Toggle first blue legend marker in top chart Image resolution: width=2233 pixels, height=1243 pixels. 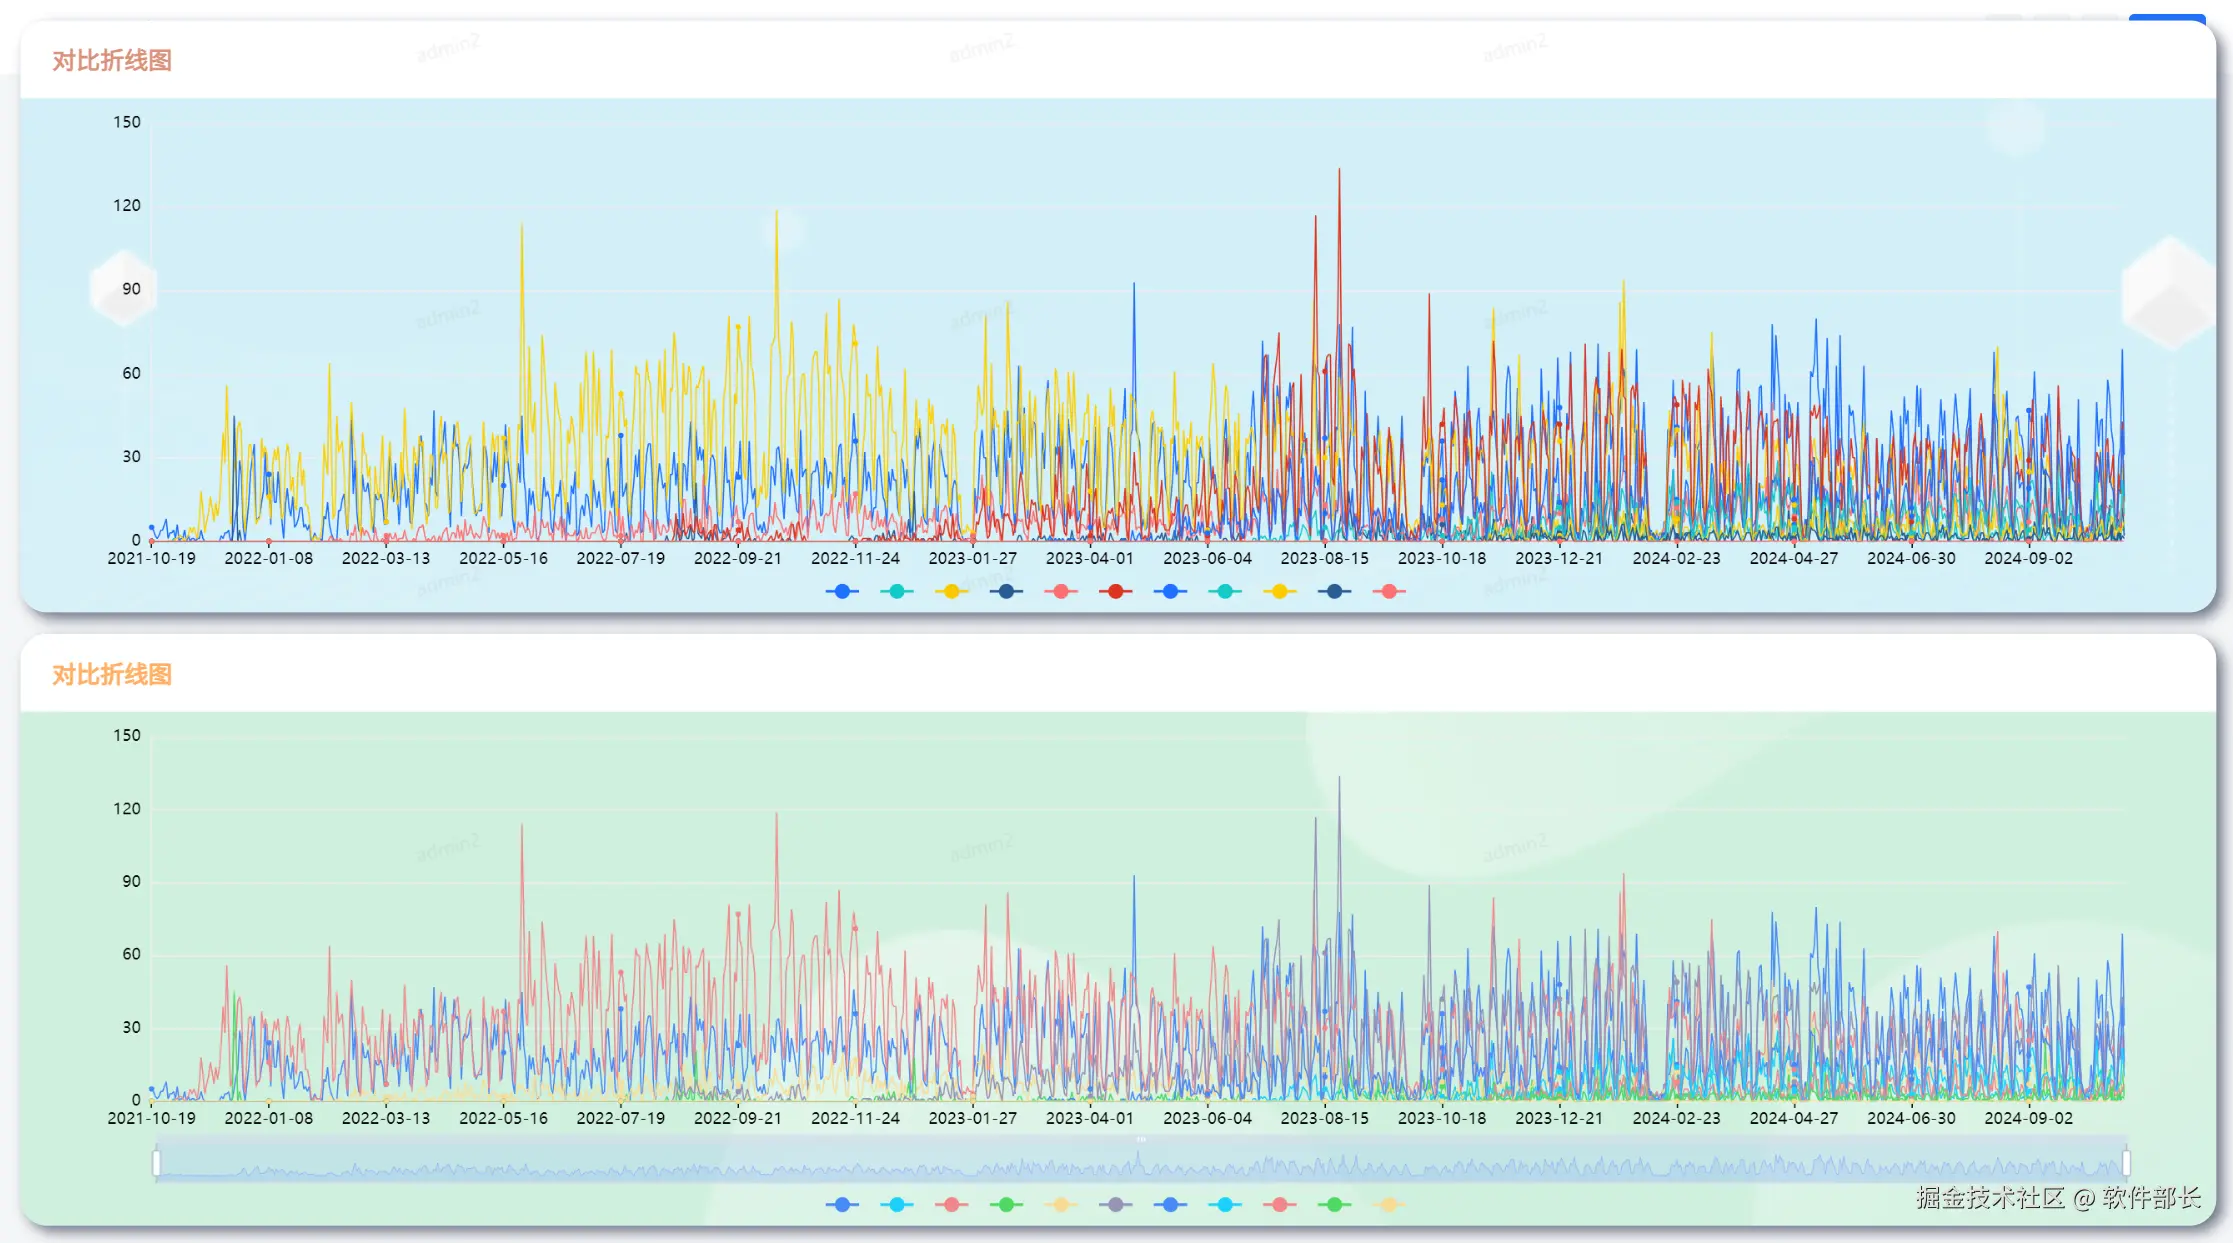coord(842,591)
